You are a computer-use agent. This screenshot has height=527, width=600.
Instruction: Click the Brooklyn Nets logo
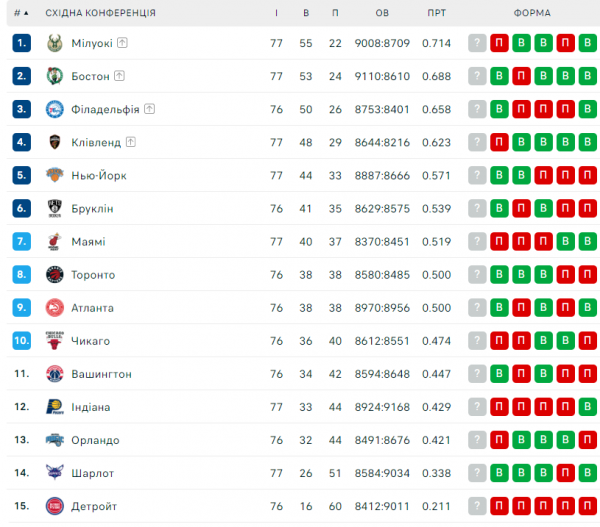point(55,208)
